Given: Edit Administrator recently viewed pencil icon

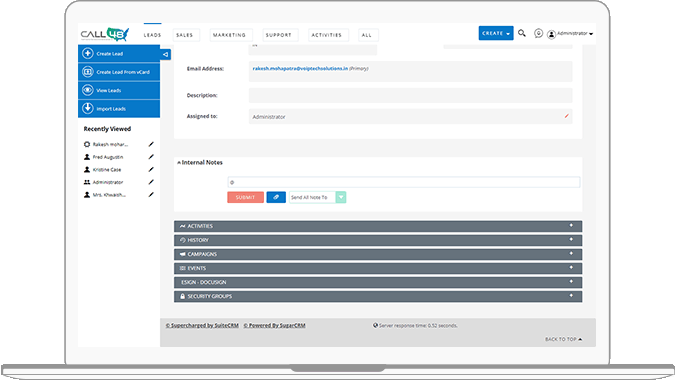Looking at the screenshot, I should 151,182.
